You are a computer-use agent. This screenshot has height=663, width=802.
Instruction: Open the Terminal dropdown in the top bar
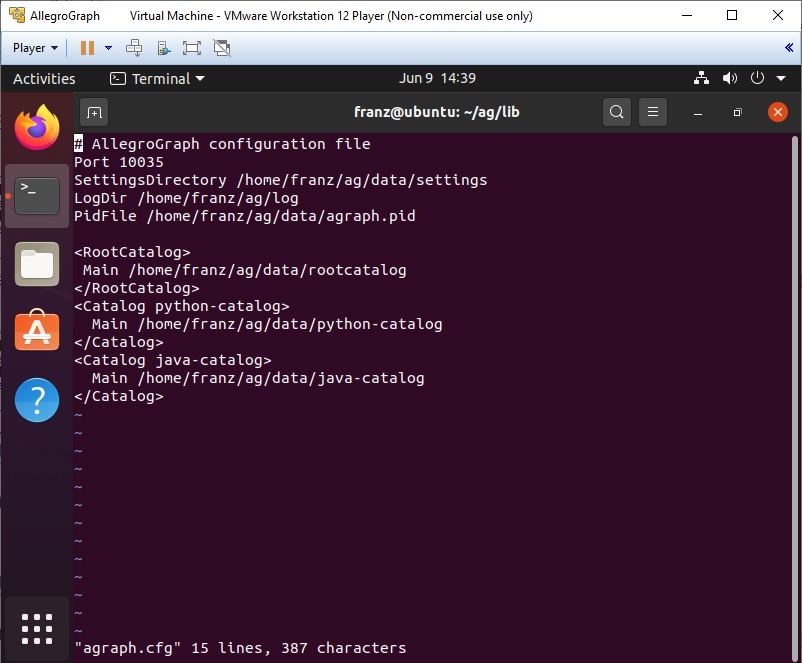(158, 78)
